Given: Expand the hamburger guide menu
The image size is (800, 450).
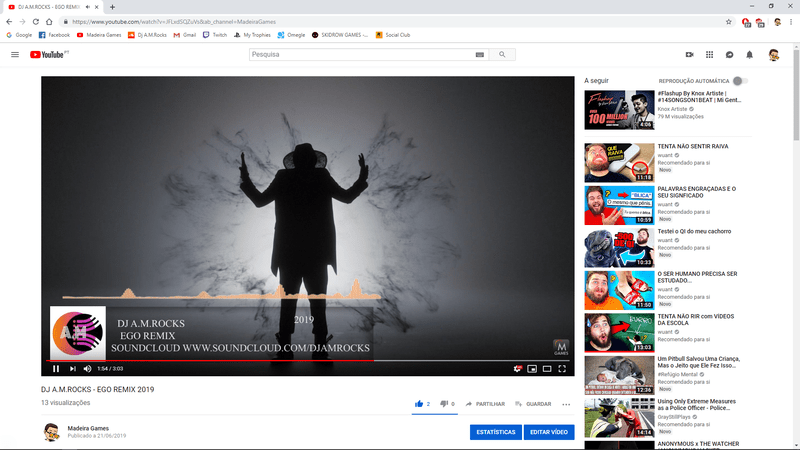Looking at the screenshot, I should [x=15, y=55].
